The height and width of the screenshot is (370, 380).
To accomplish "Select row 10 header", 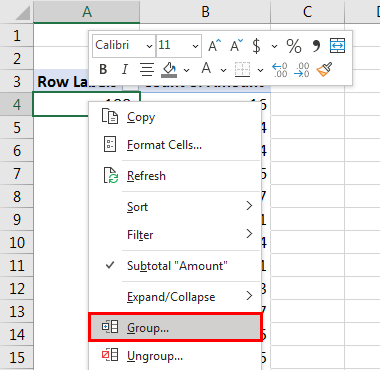I will 17,242.
